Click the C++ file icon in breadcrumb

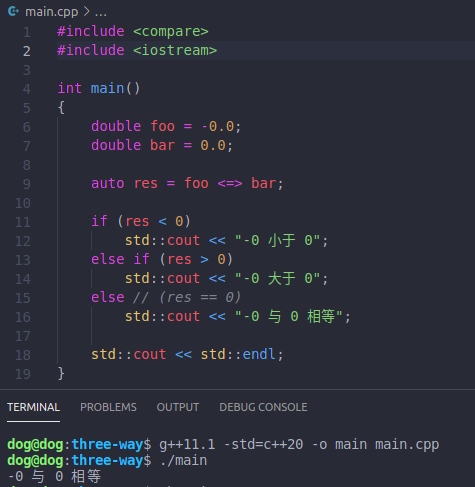tap(13, 12)
